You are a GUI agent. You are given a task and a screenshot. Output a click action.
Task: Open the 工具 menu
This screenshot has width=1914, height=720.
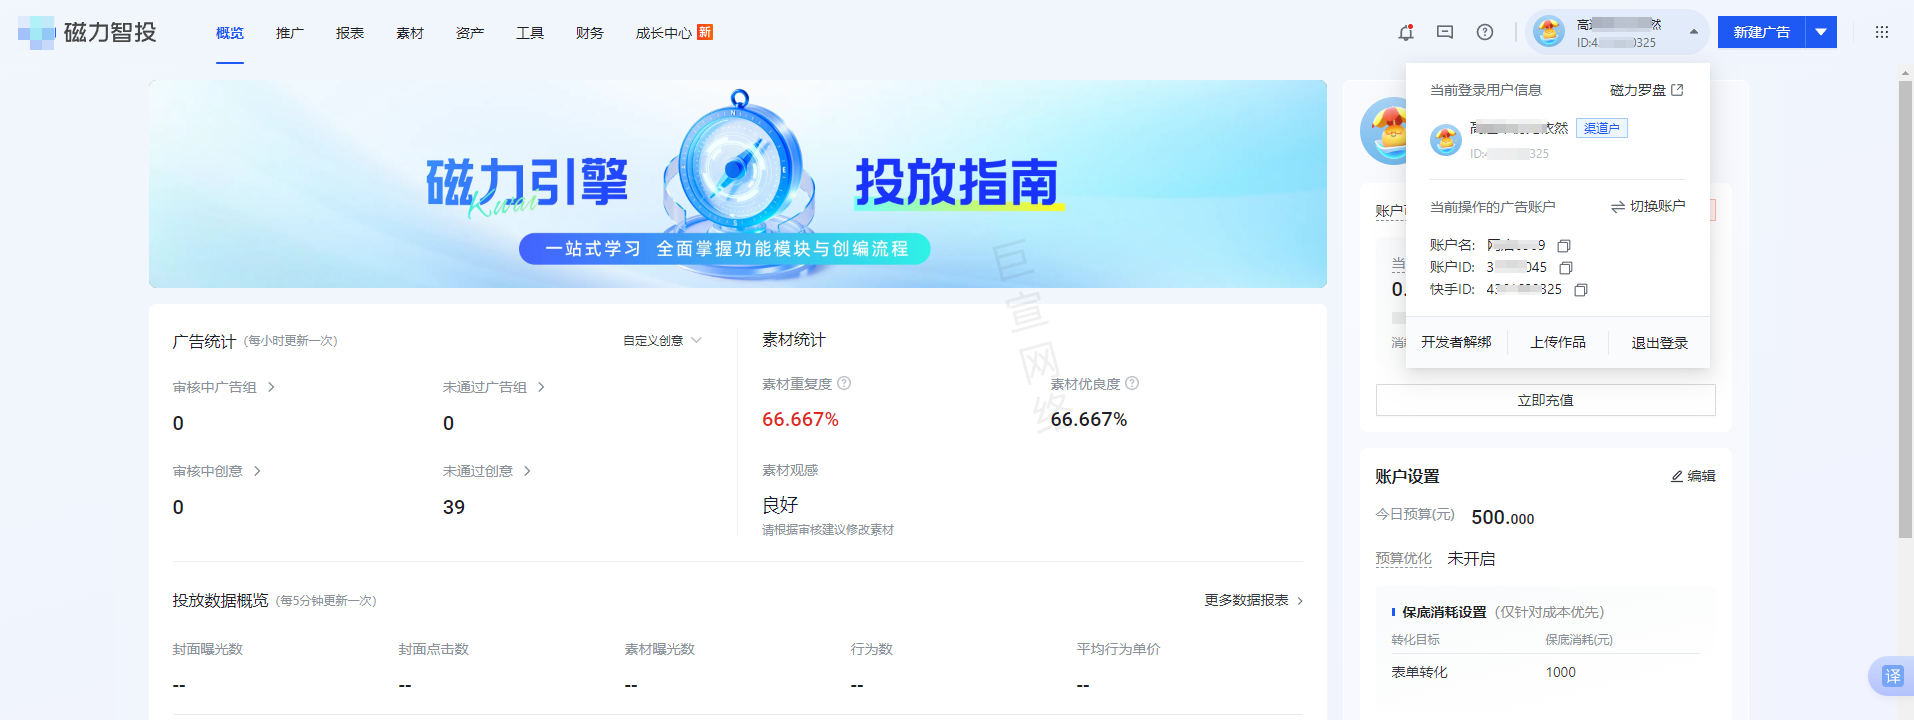point(530,33)
